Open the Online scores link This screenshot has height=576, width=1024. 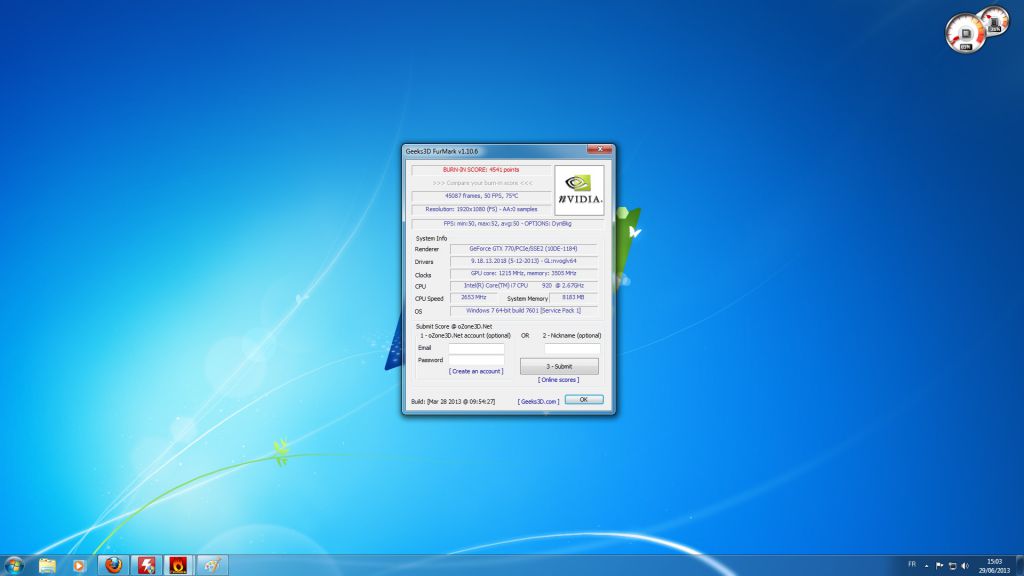[558, 379]
